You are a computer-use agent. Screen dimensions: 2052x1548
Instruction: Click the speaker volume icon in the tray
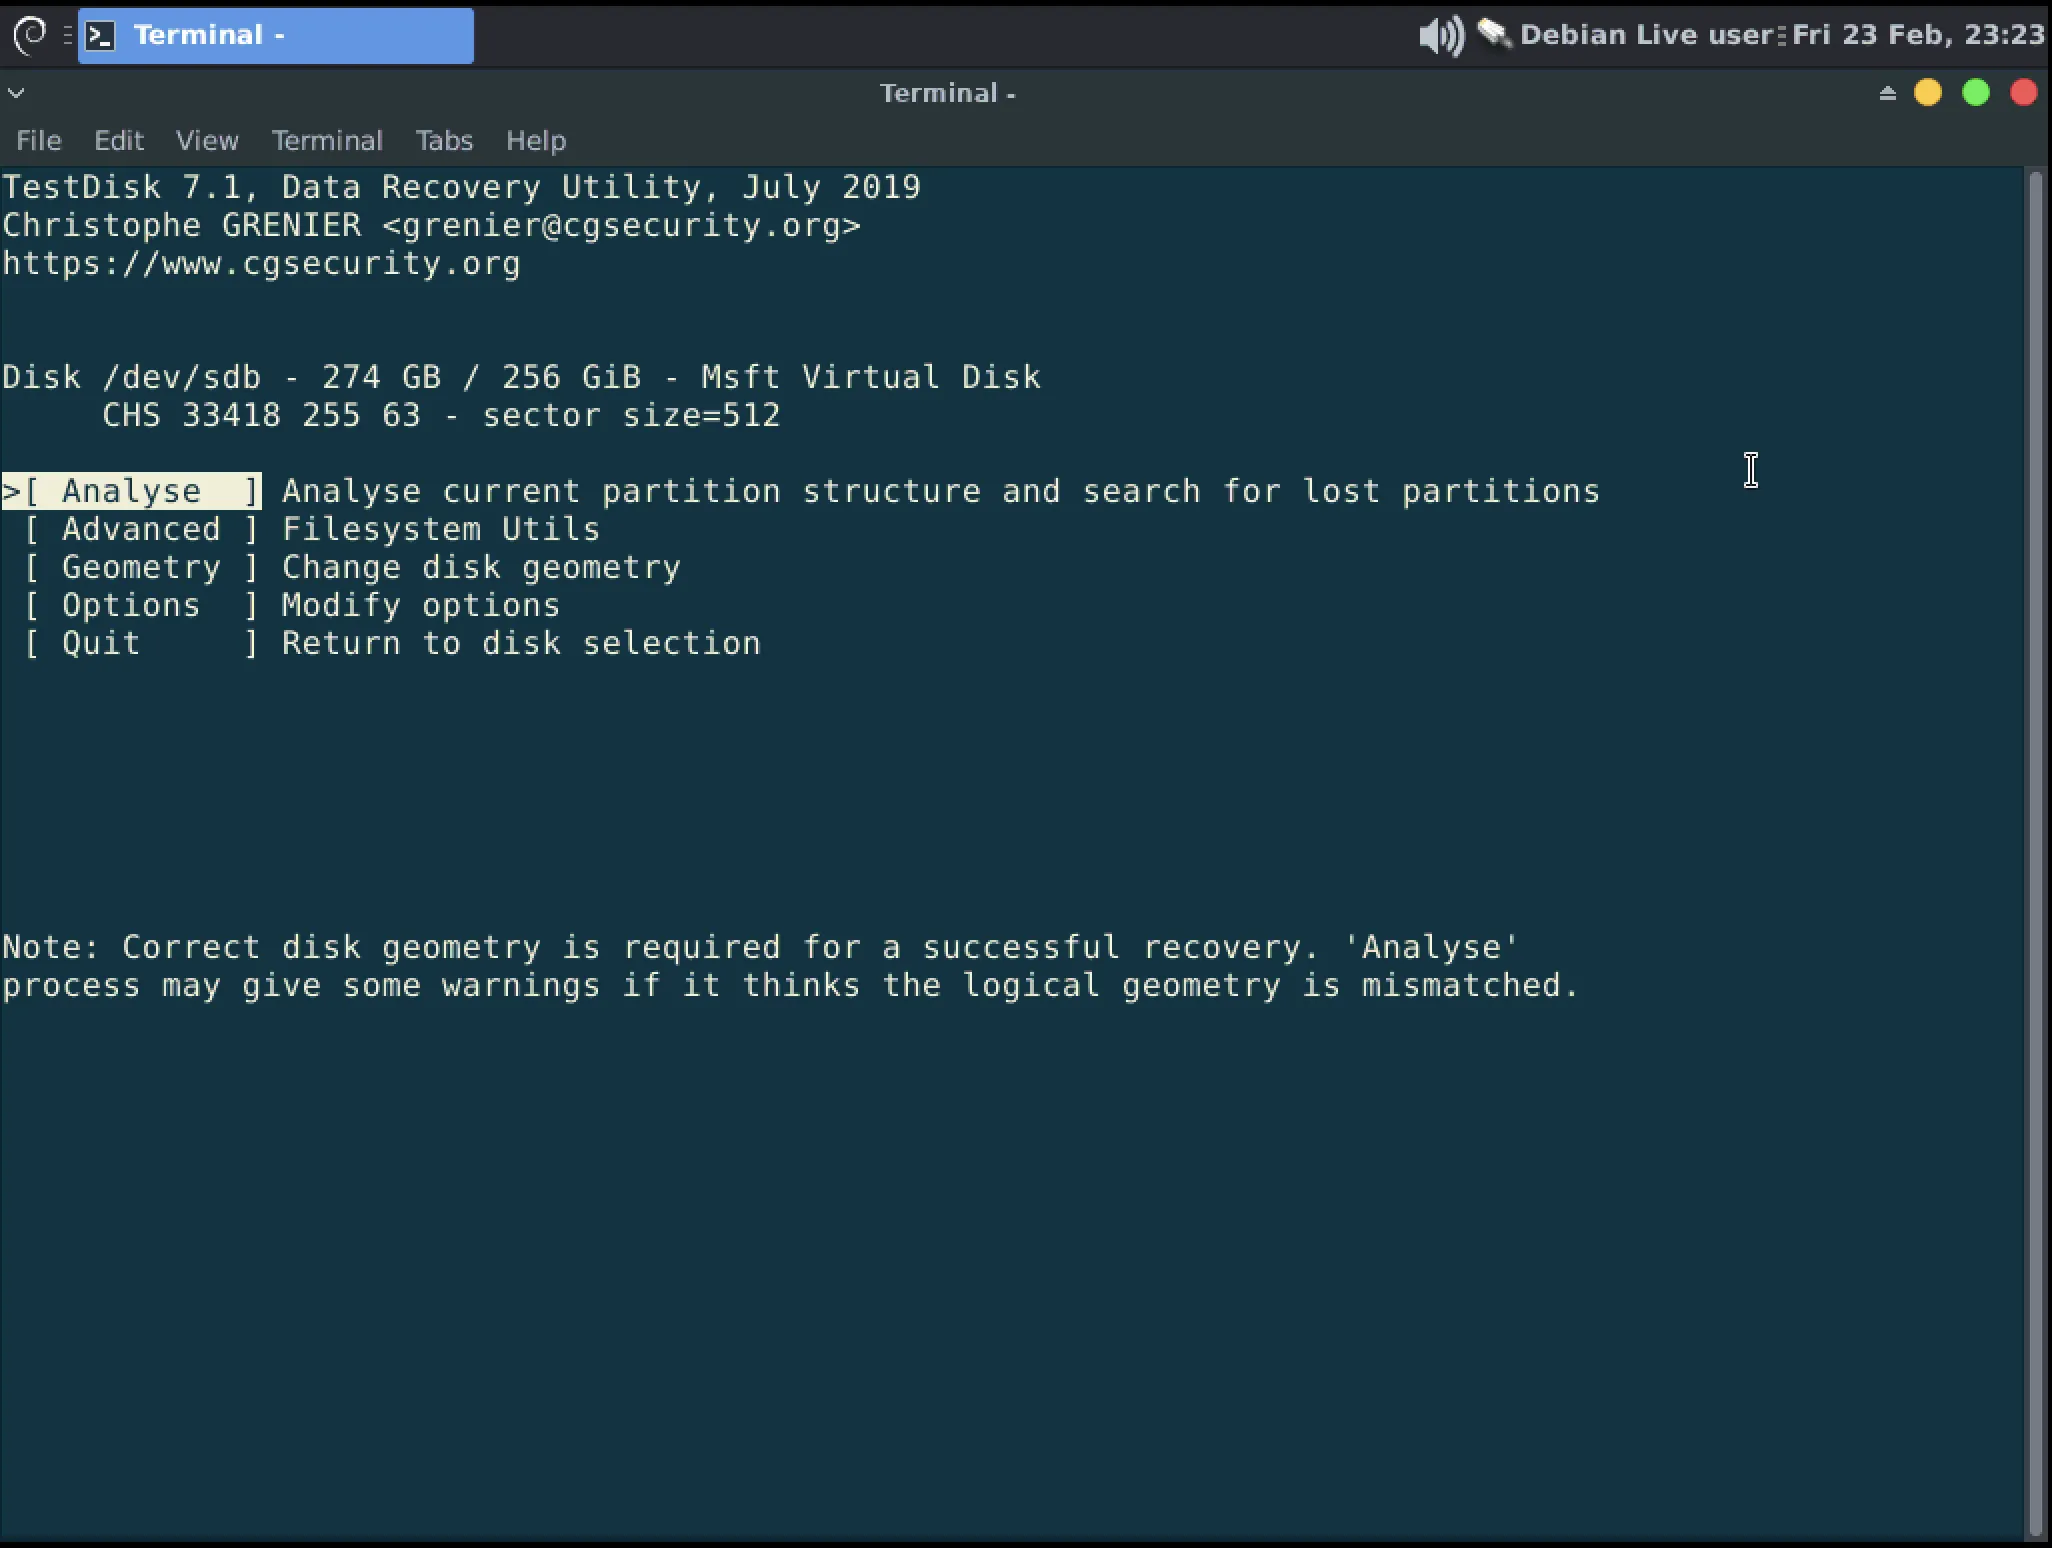(1438, 34)
